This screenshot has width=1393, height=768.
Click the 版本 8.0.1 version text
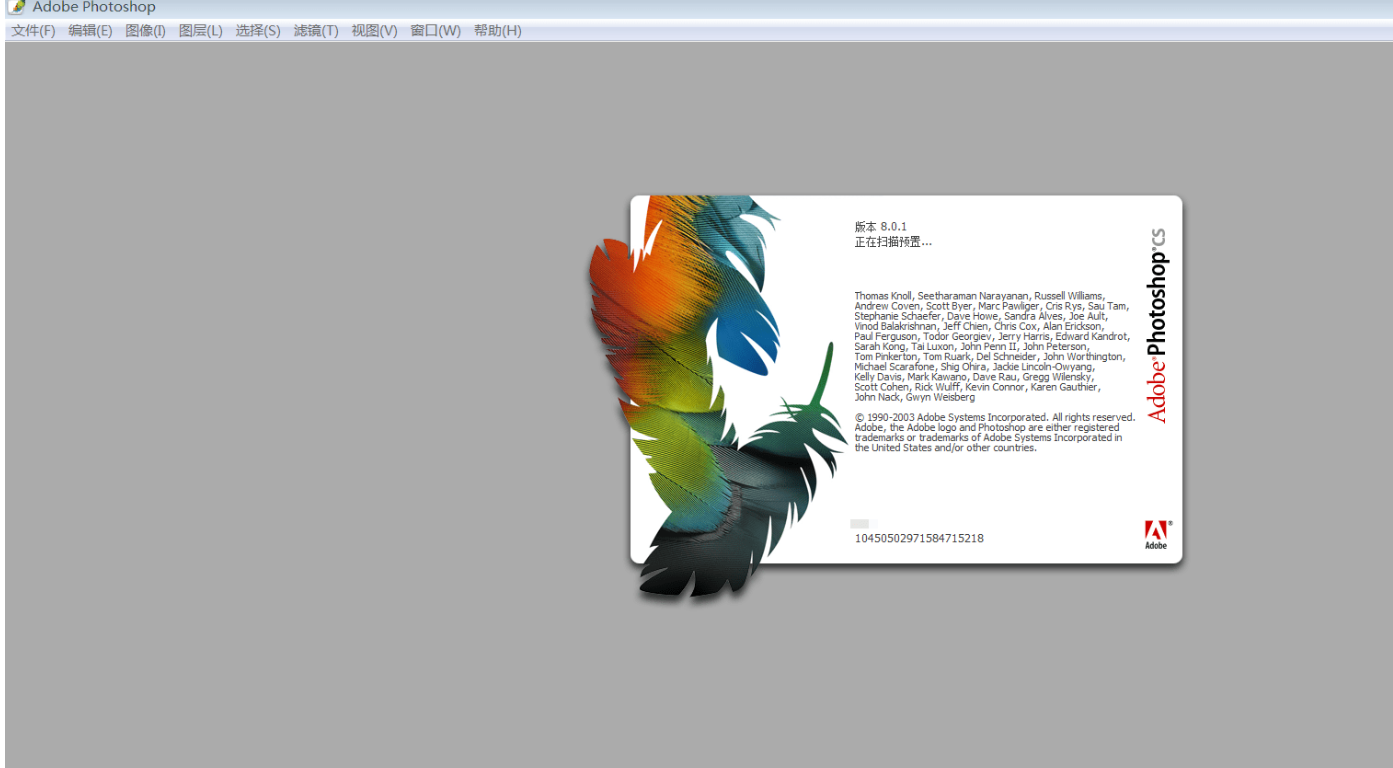880,227
